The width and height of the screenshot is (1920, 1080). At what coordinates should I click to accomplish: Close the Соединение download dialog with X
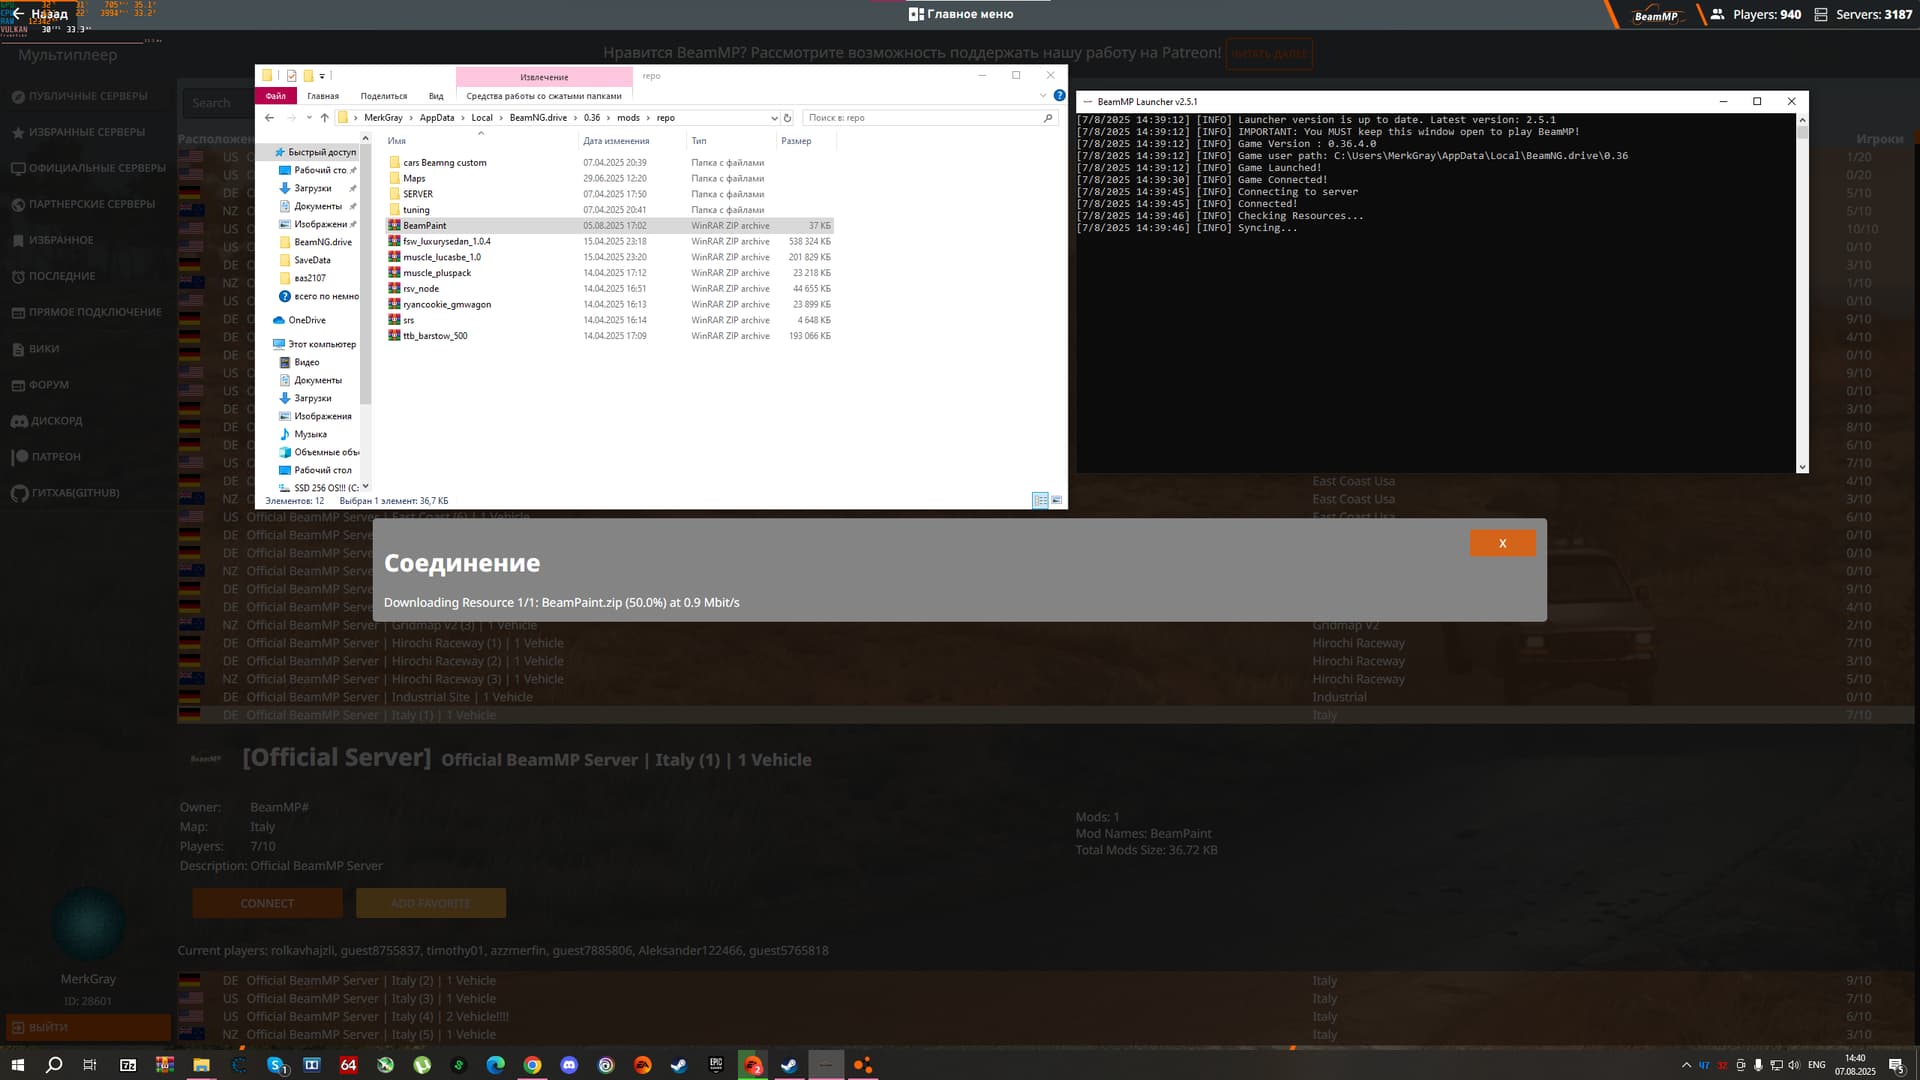tap(1502, 543)
